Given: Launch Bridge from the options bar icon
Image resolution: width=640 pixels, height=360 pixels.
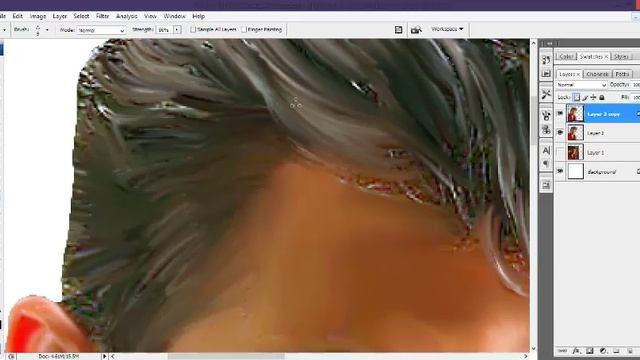Looking at the screenshot, I should tap(416, 29).
